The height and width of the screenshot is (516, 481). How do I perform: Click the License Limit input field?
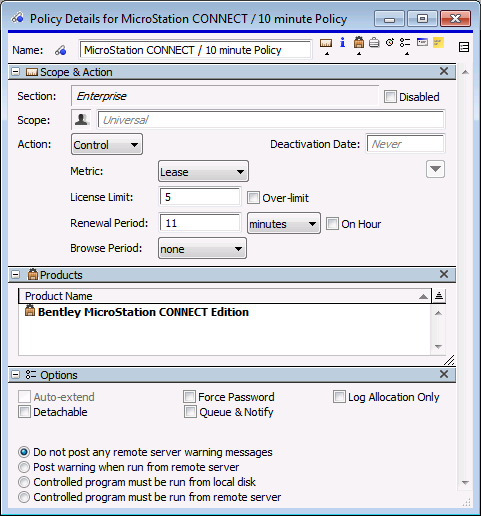pos(200,197)
